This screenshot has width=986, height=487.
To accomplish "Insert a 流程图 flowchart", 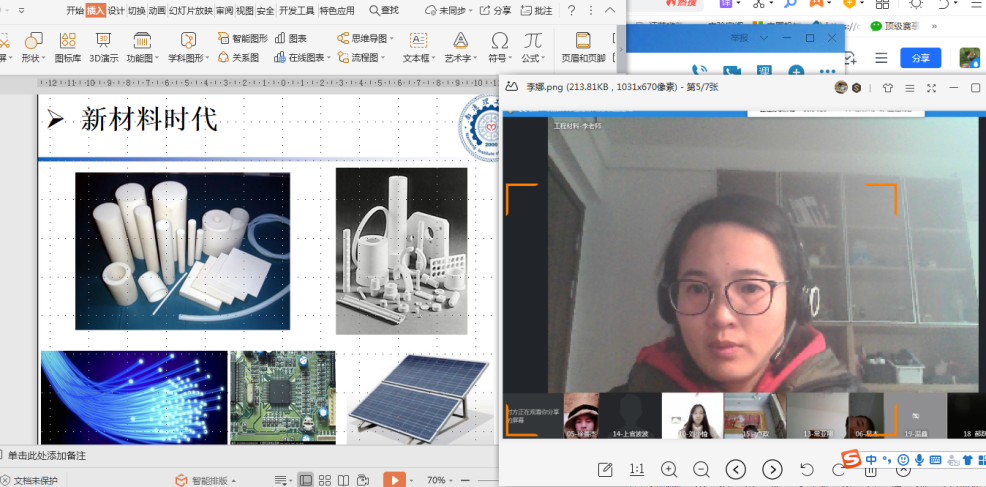I will (361, 57).
